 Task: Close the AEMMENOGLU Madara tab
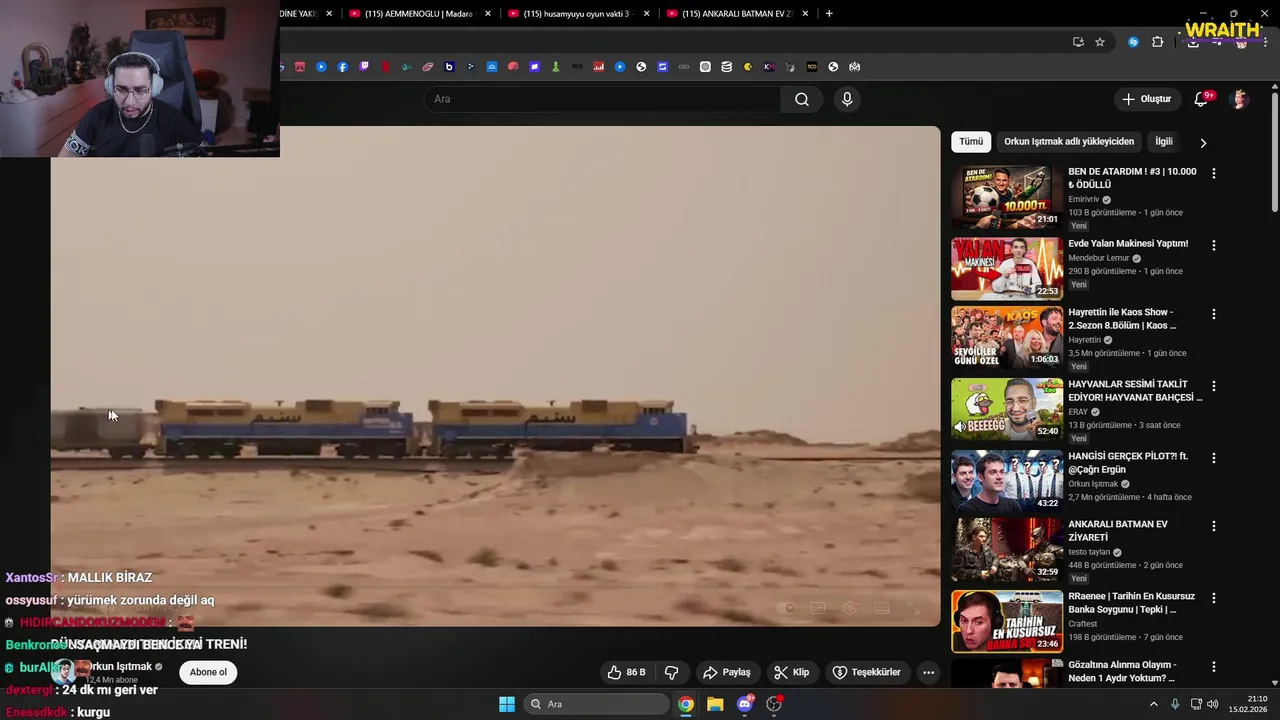(x=488, y=14)
